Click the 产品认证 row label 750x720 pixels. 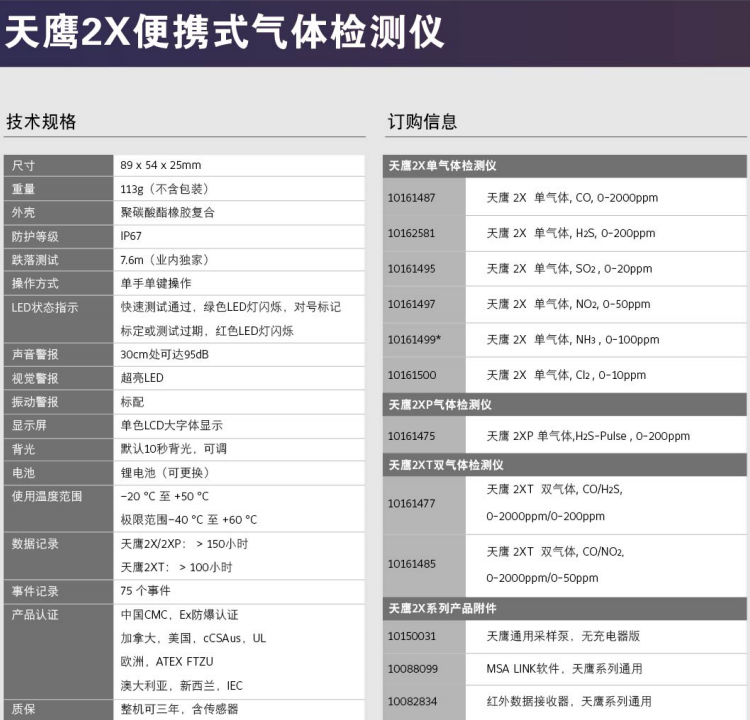35,614
